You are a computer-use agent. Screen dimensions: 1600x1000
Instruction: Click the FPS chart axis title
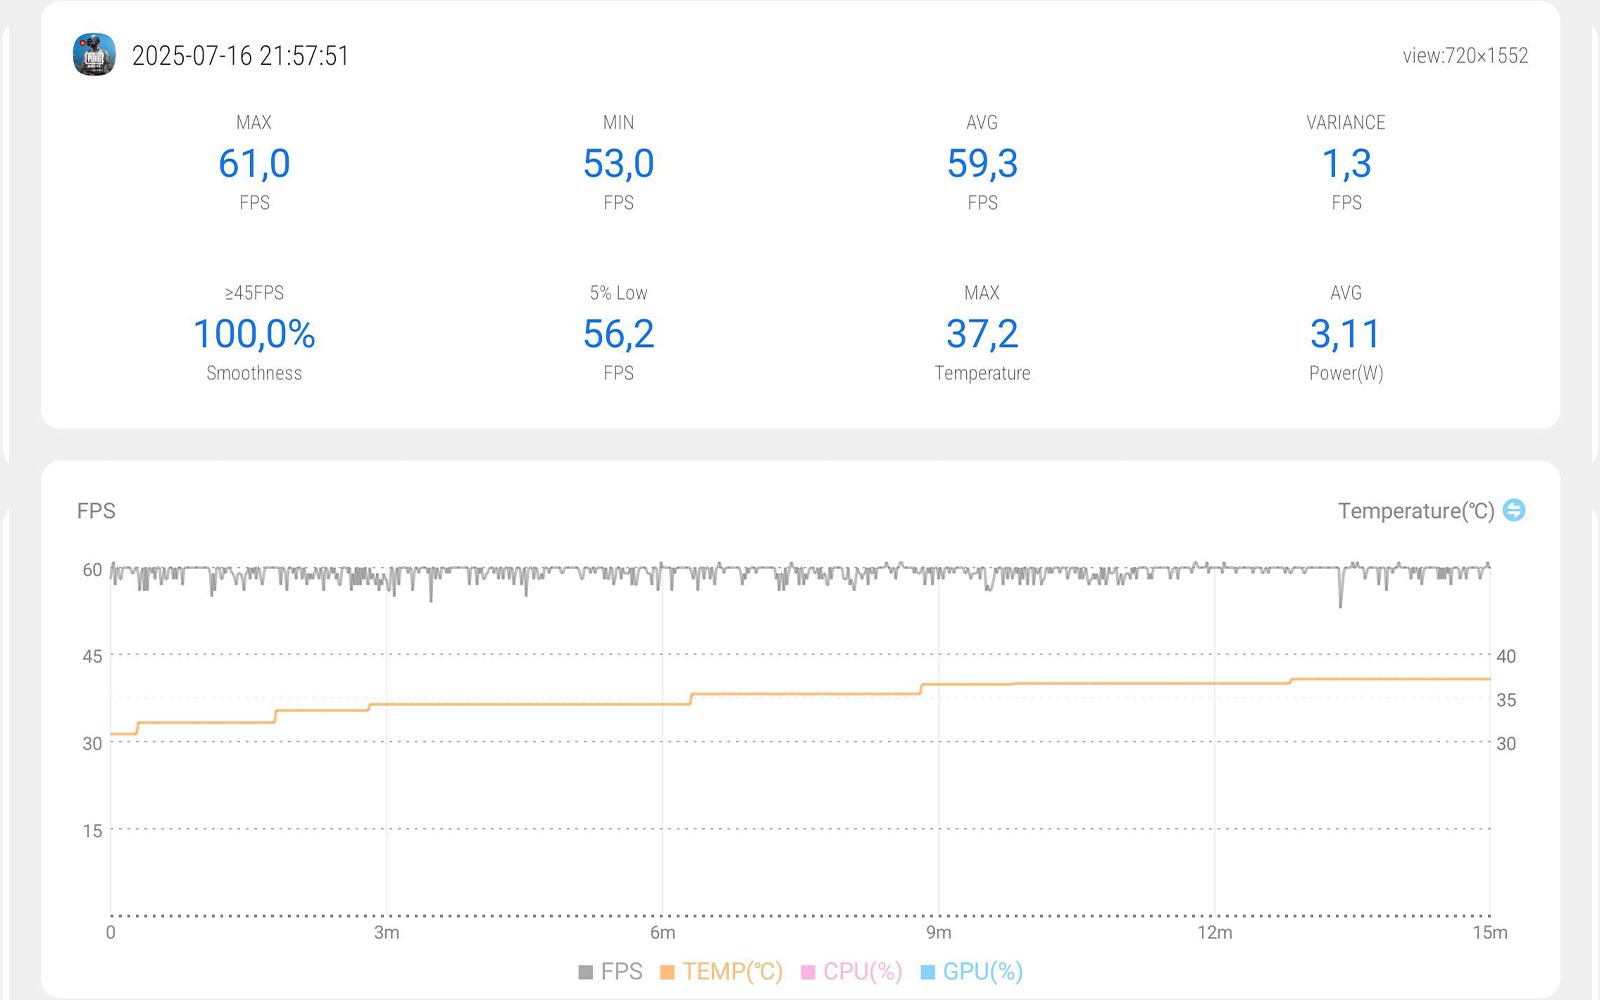pyautogui.click(x=96, y=511)
